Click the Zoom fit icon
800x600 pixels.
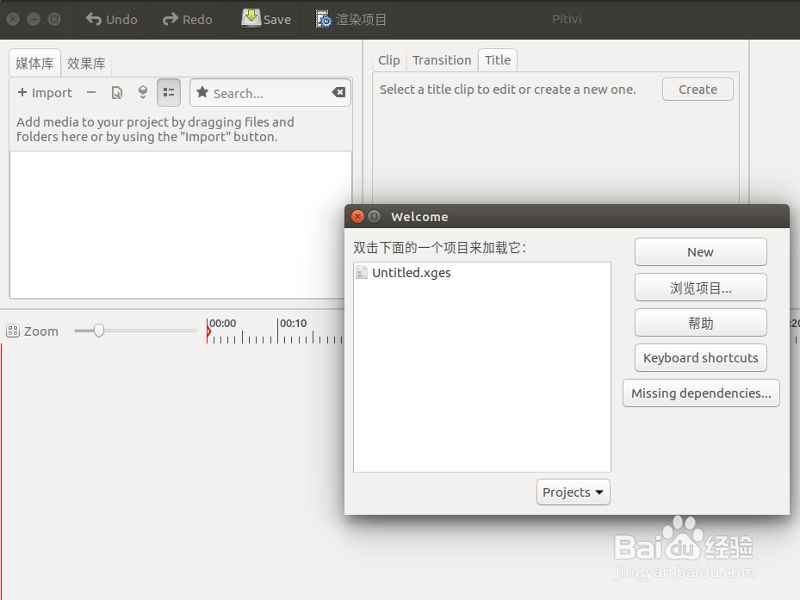click(x=13, y=331)
